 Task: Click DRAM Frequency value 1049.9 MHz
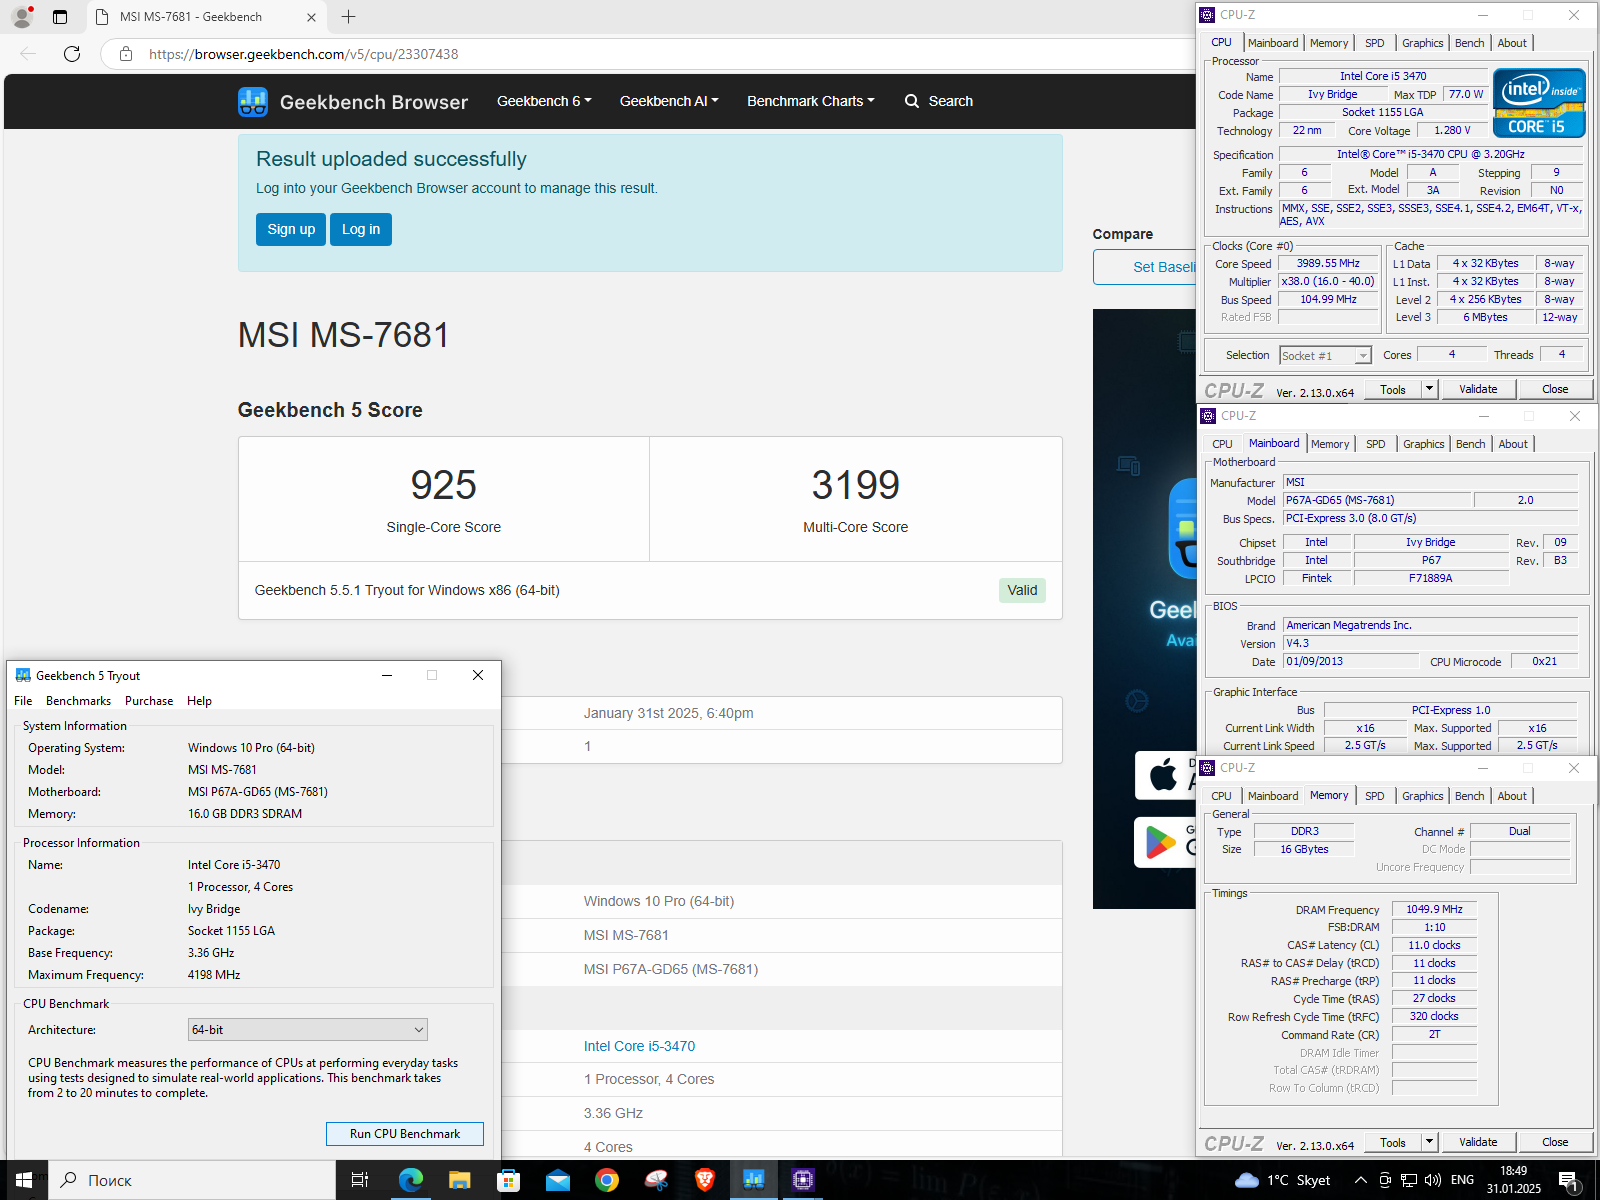1434,910
